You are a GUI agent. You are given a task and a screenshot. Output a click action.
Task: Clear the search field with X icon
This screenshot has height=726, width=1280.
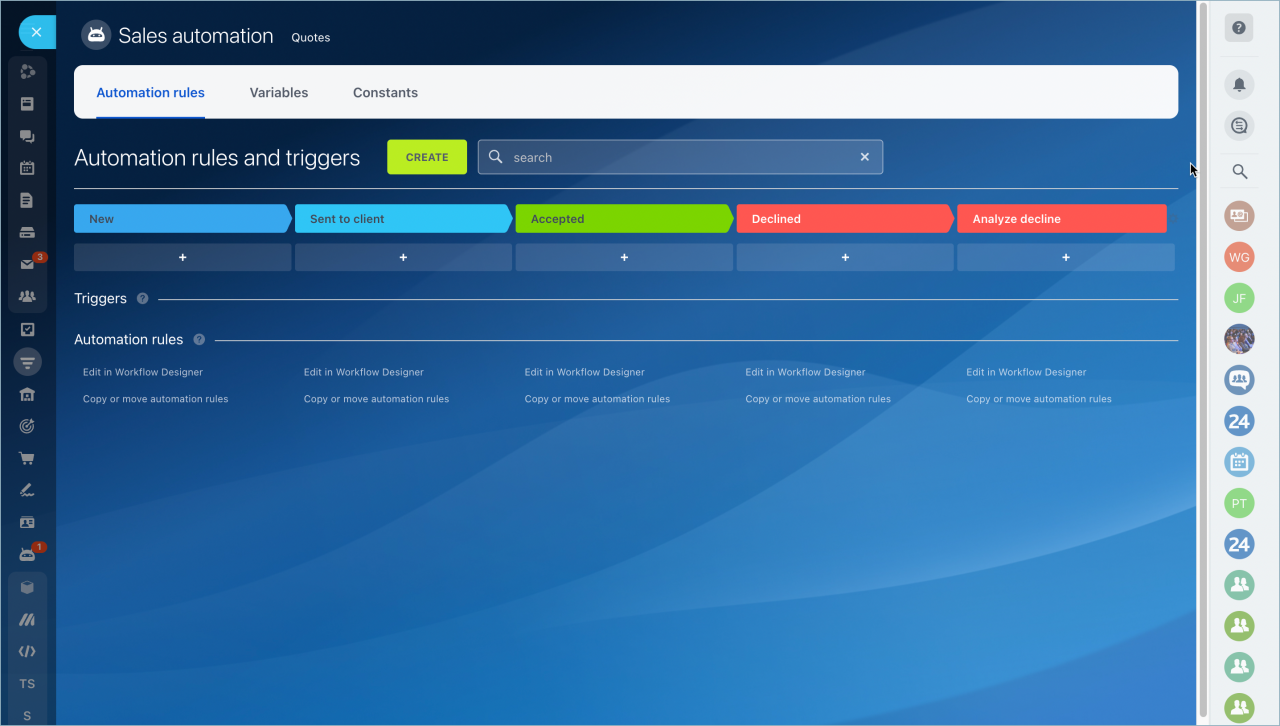(865, 157)
